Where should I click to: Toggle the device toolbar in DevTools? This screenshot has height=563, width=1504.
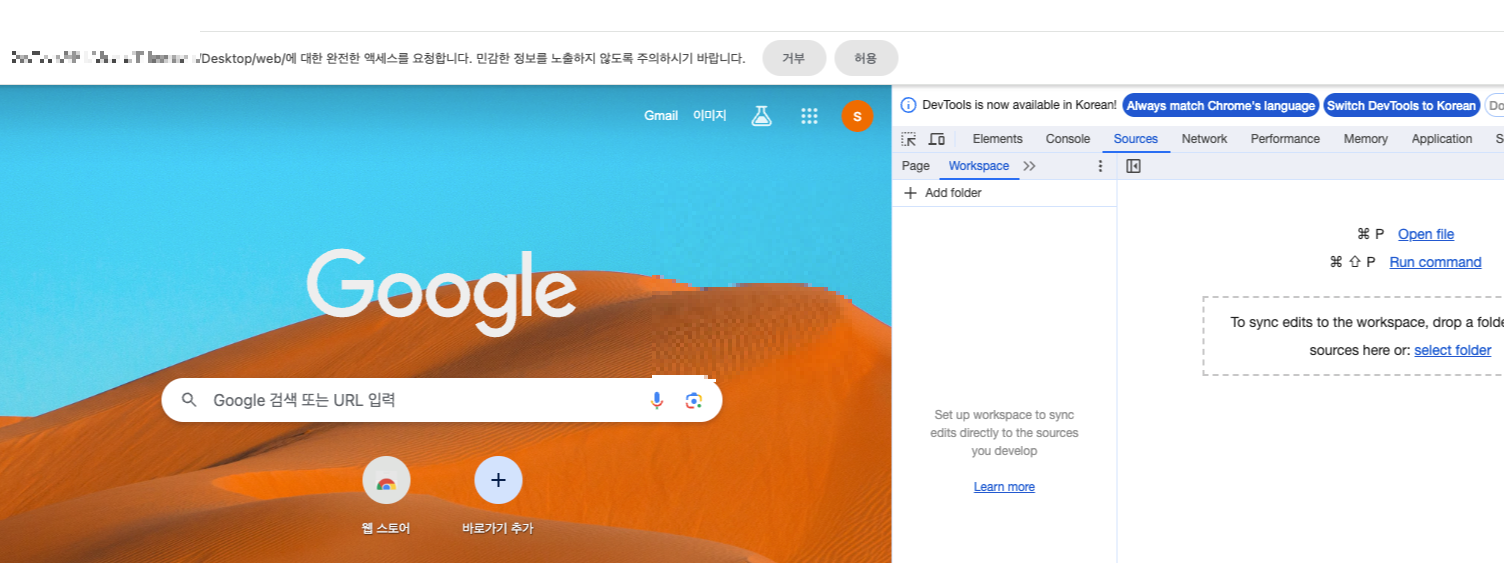[x=937, y=139]
